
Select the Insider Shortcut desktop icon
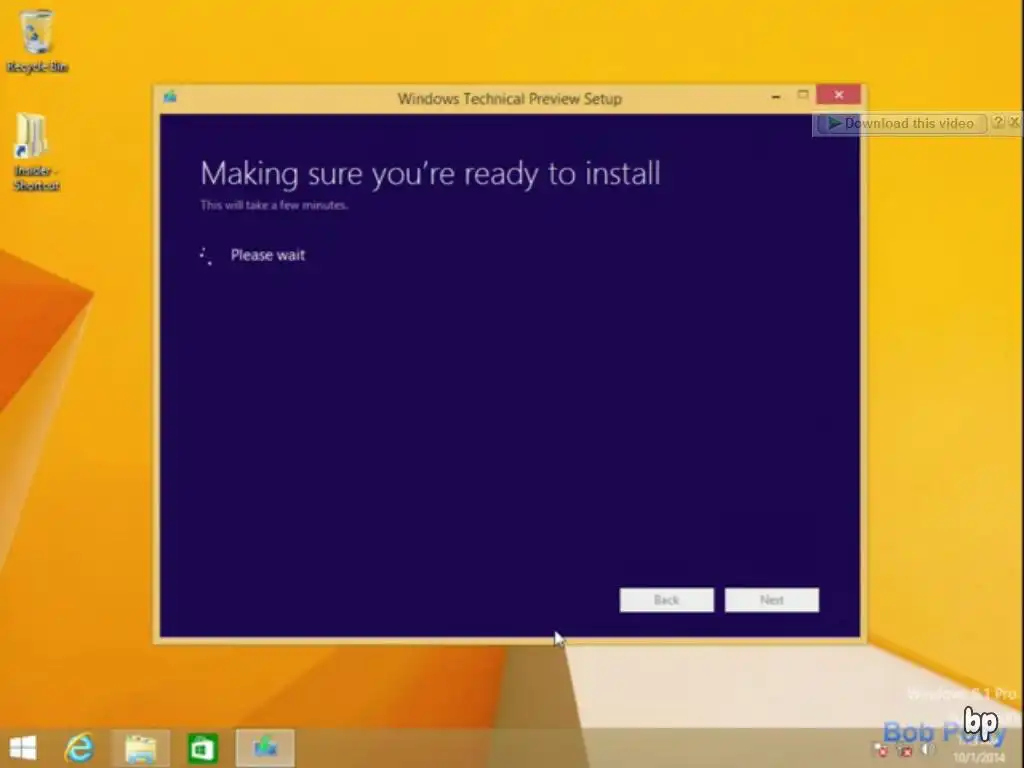click(x=36, y=152)
